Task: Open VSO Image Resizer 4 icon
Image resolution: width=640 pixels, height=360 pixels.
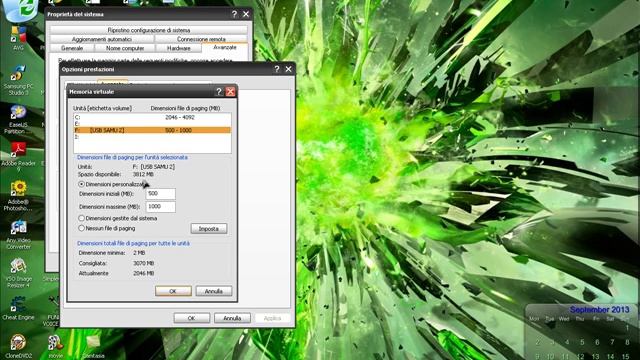Action: click(x=18, y=273)
